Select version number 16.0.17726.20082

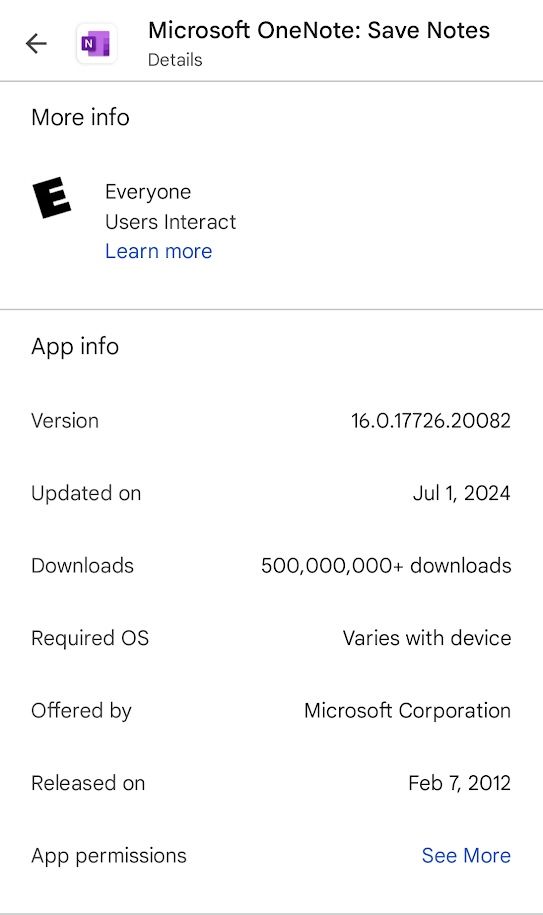click(x=431, y=421)
